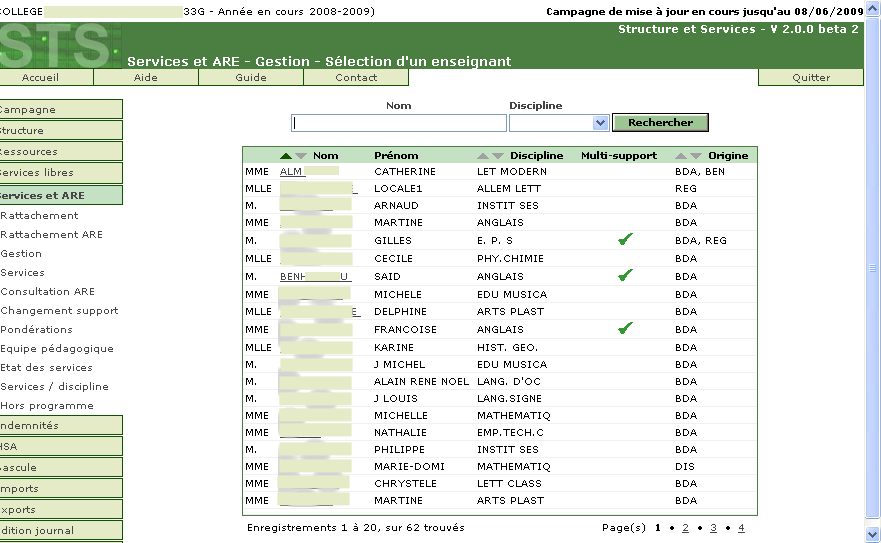Click multi-support checkmark in GILLES row
The width and height of the screenshot is (881, 543).
(625, 239)
